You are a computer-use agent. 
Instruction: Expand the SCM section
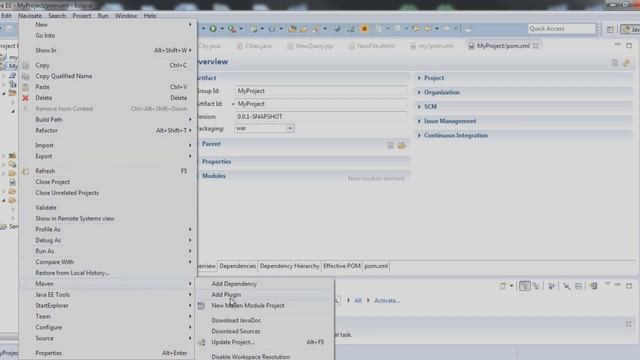pyautogui.click(x=419, y=107)
